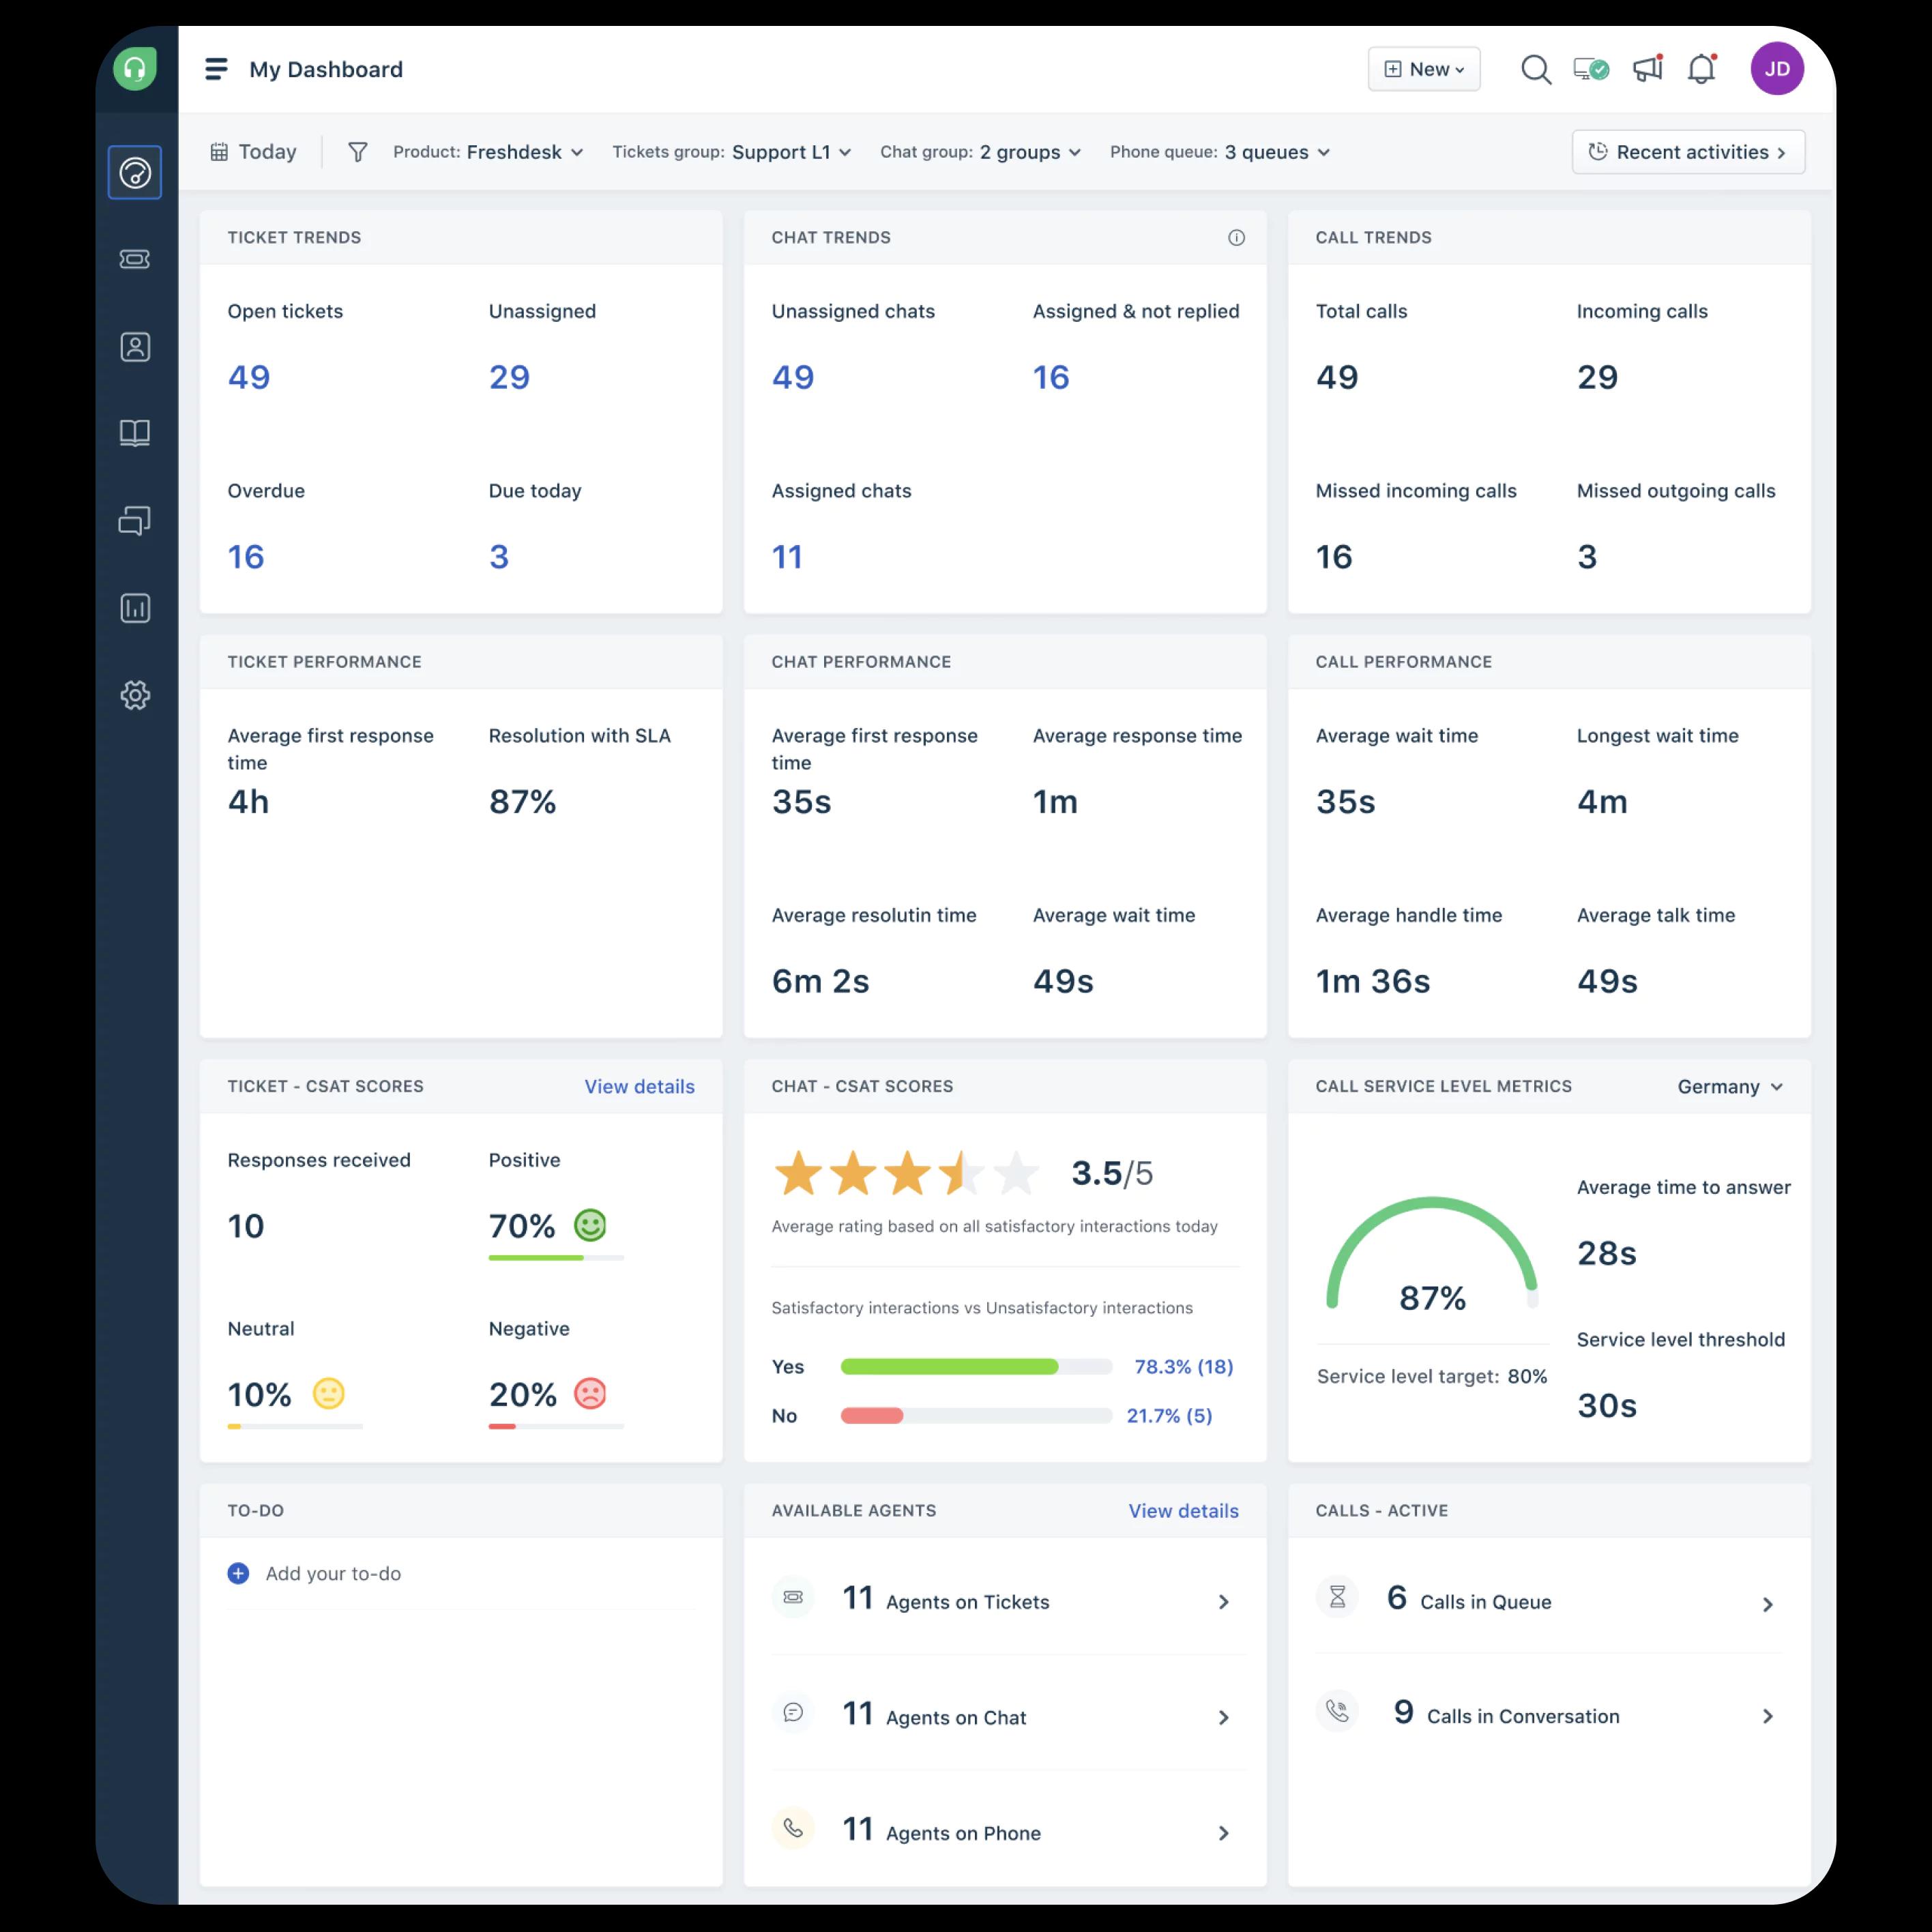Click the My Dashboard title
Viewport: 1932px width, 1932px height.
click(x=326, y=69)
